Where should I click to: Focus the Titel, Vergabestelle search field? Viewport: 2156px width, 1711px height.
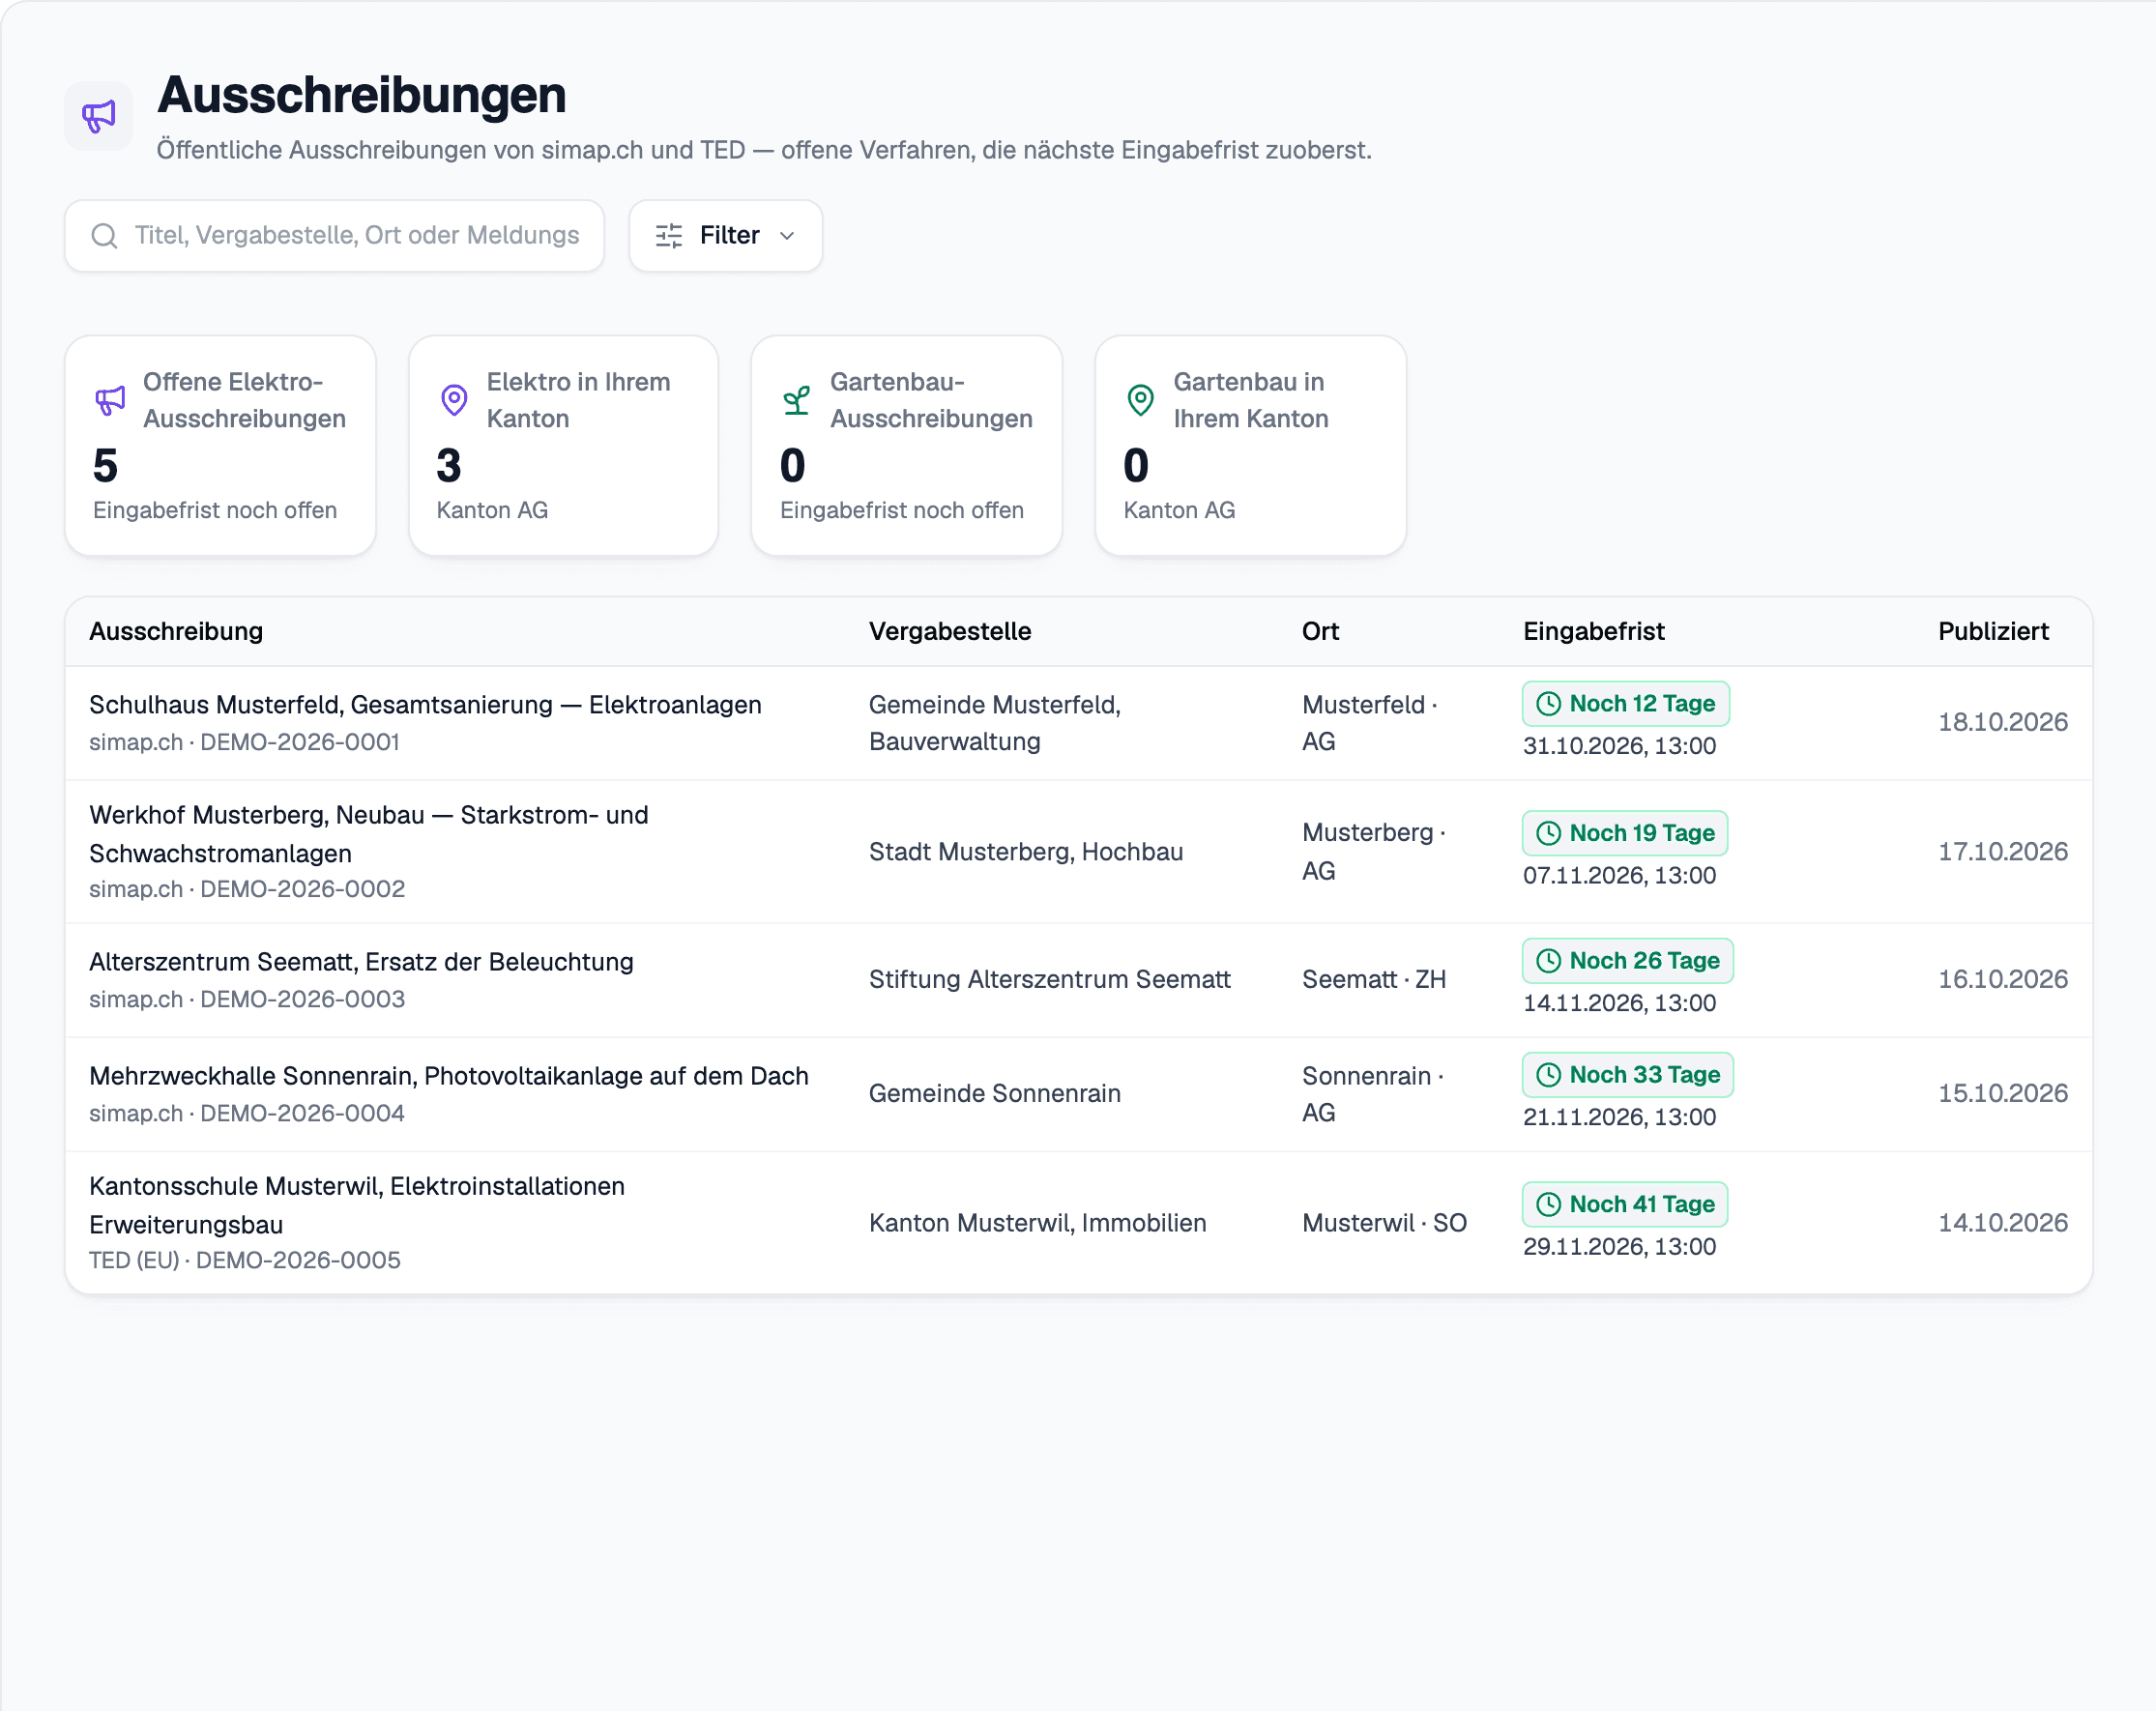(x=334, y=236)
